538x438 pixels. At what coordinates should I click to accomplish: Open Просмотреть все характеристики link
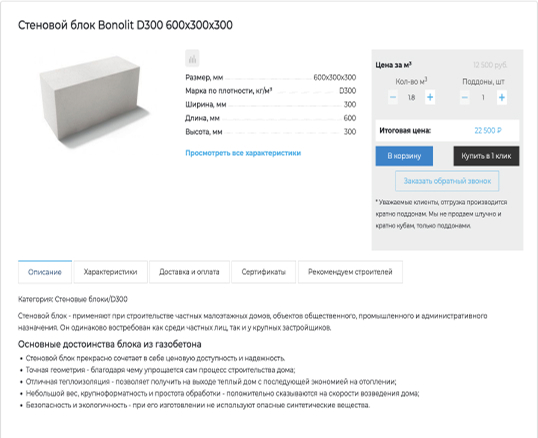(243, 153)
